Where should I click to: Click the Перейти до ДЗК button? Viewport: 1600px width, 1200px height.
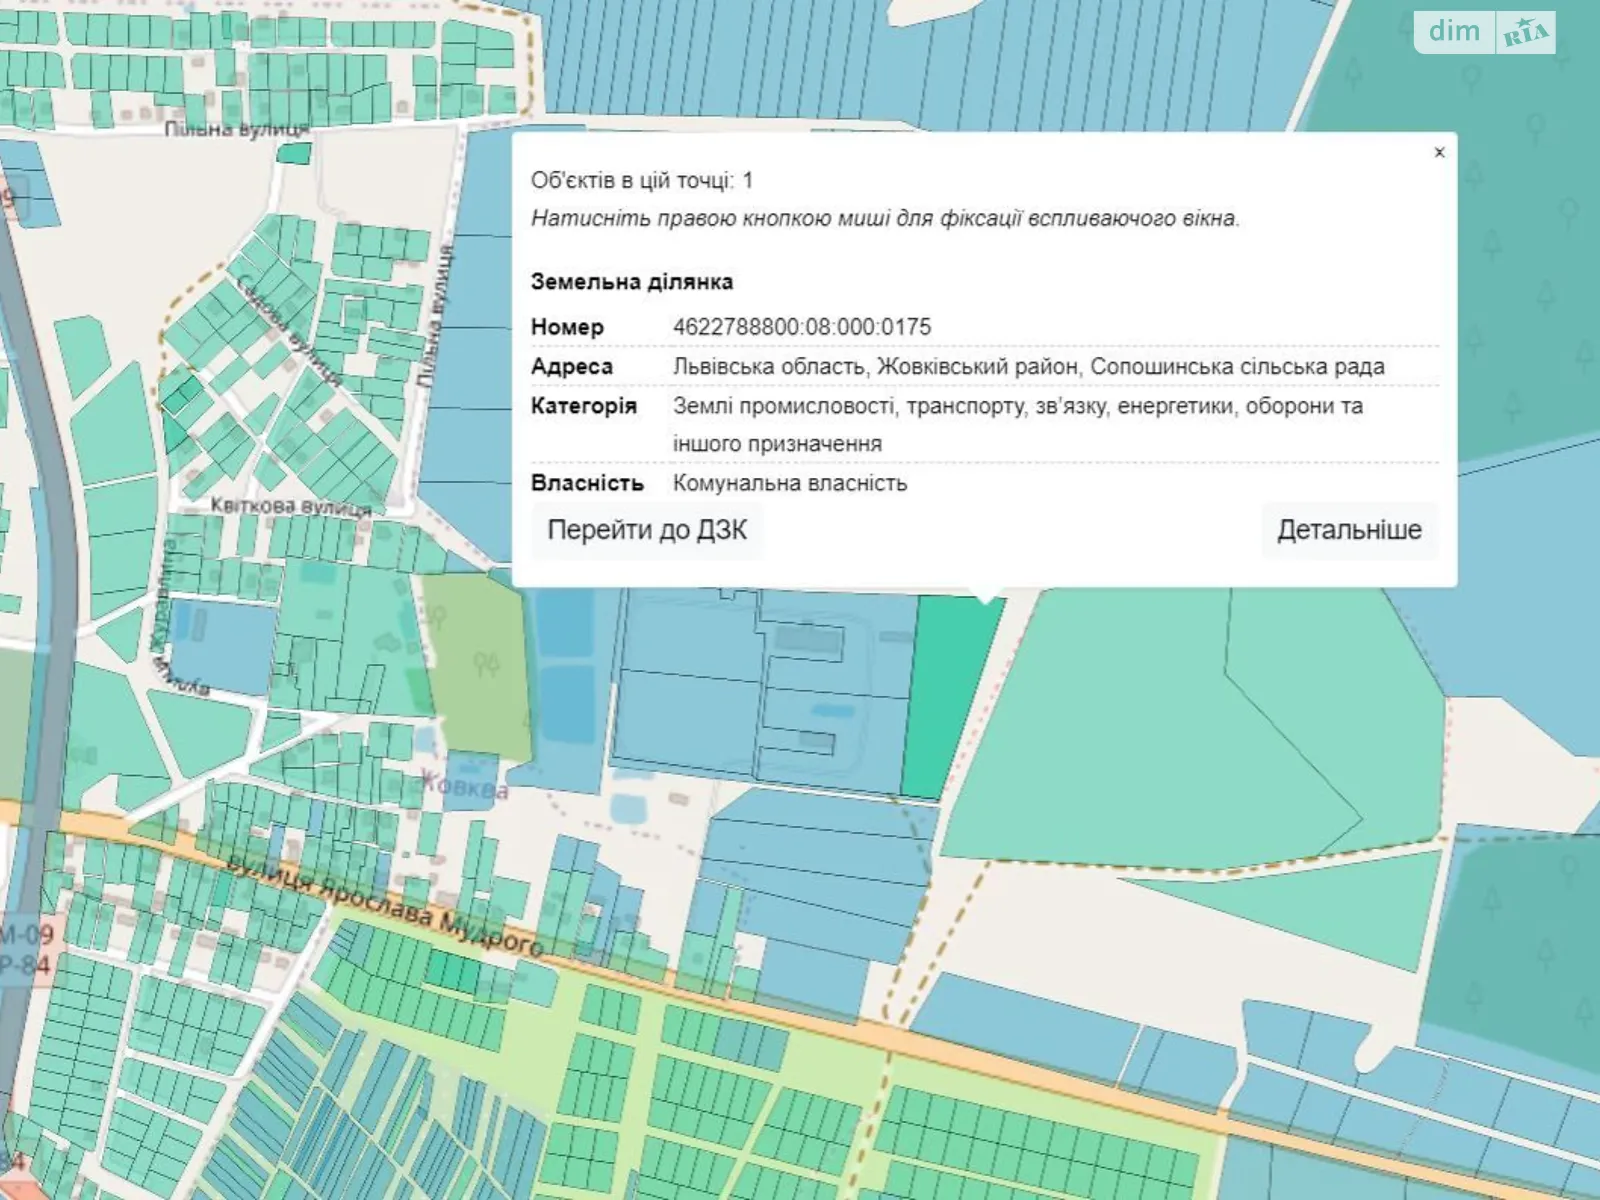pos(647,530)
